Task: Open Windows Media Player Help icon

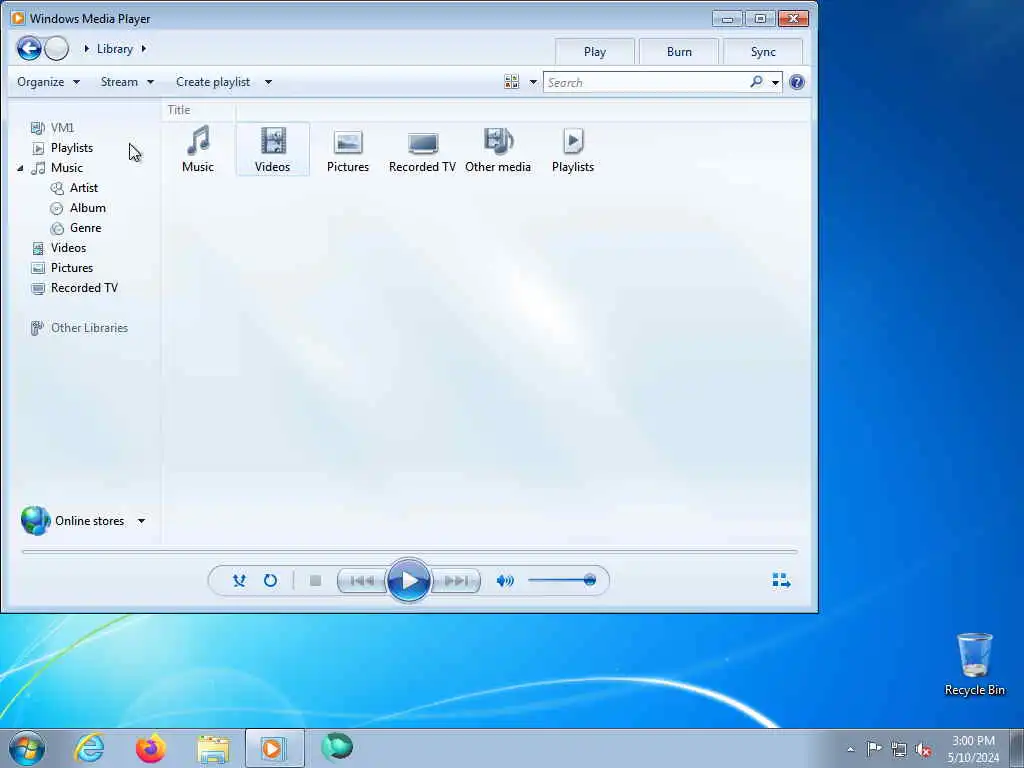Action: pos(797,82)
